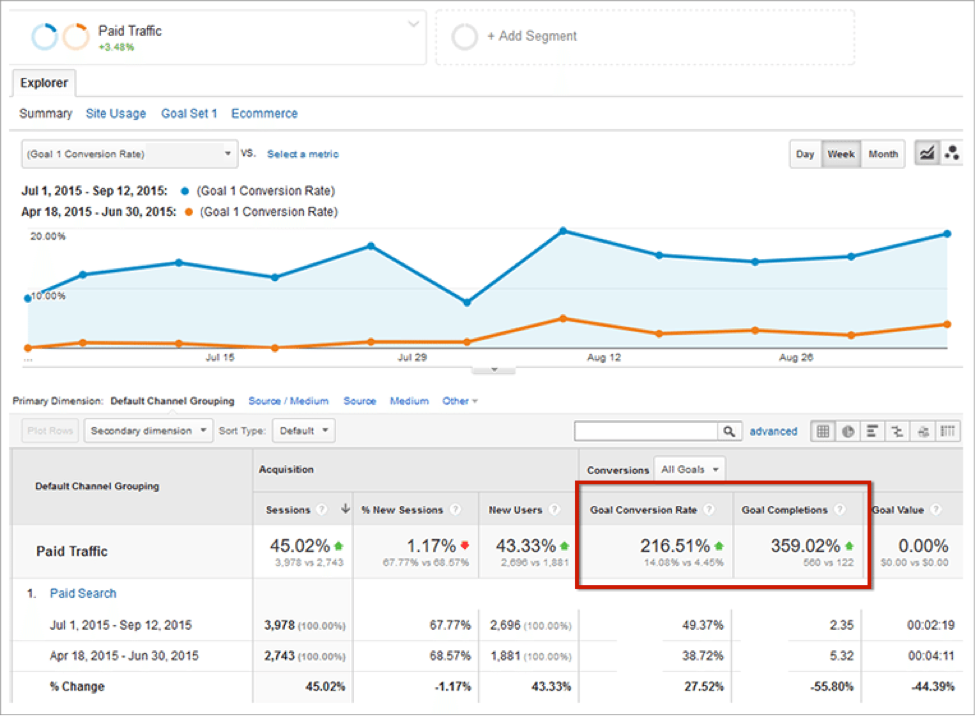This screenshot has width=975, height=716.
Task: Switch to the Ecommerce tab
Action: click(x=264, y=114)
